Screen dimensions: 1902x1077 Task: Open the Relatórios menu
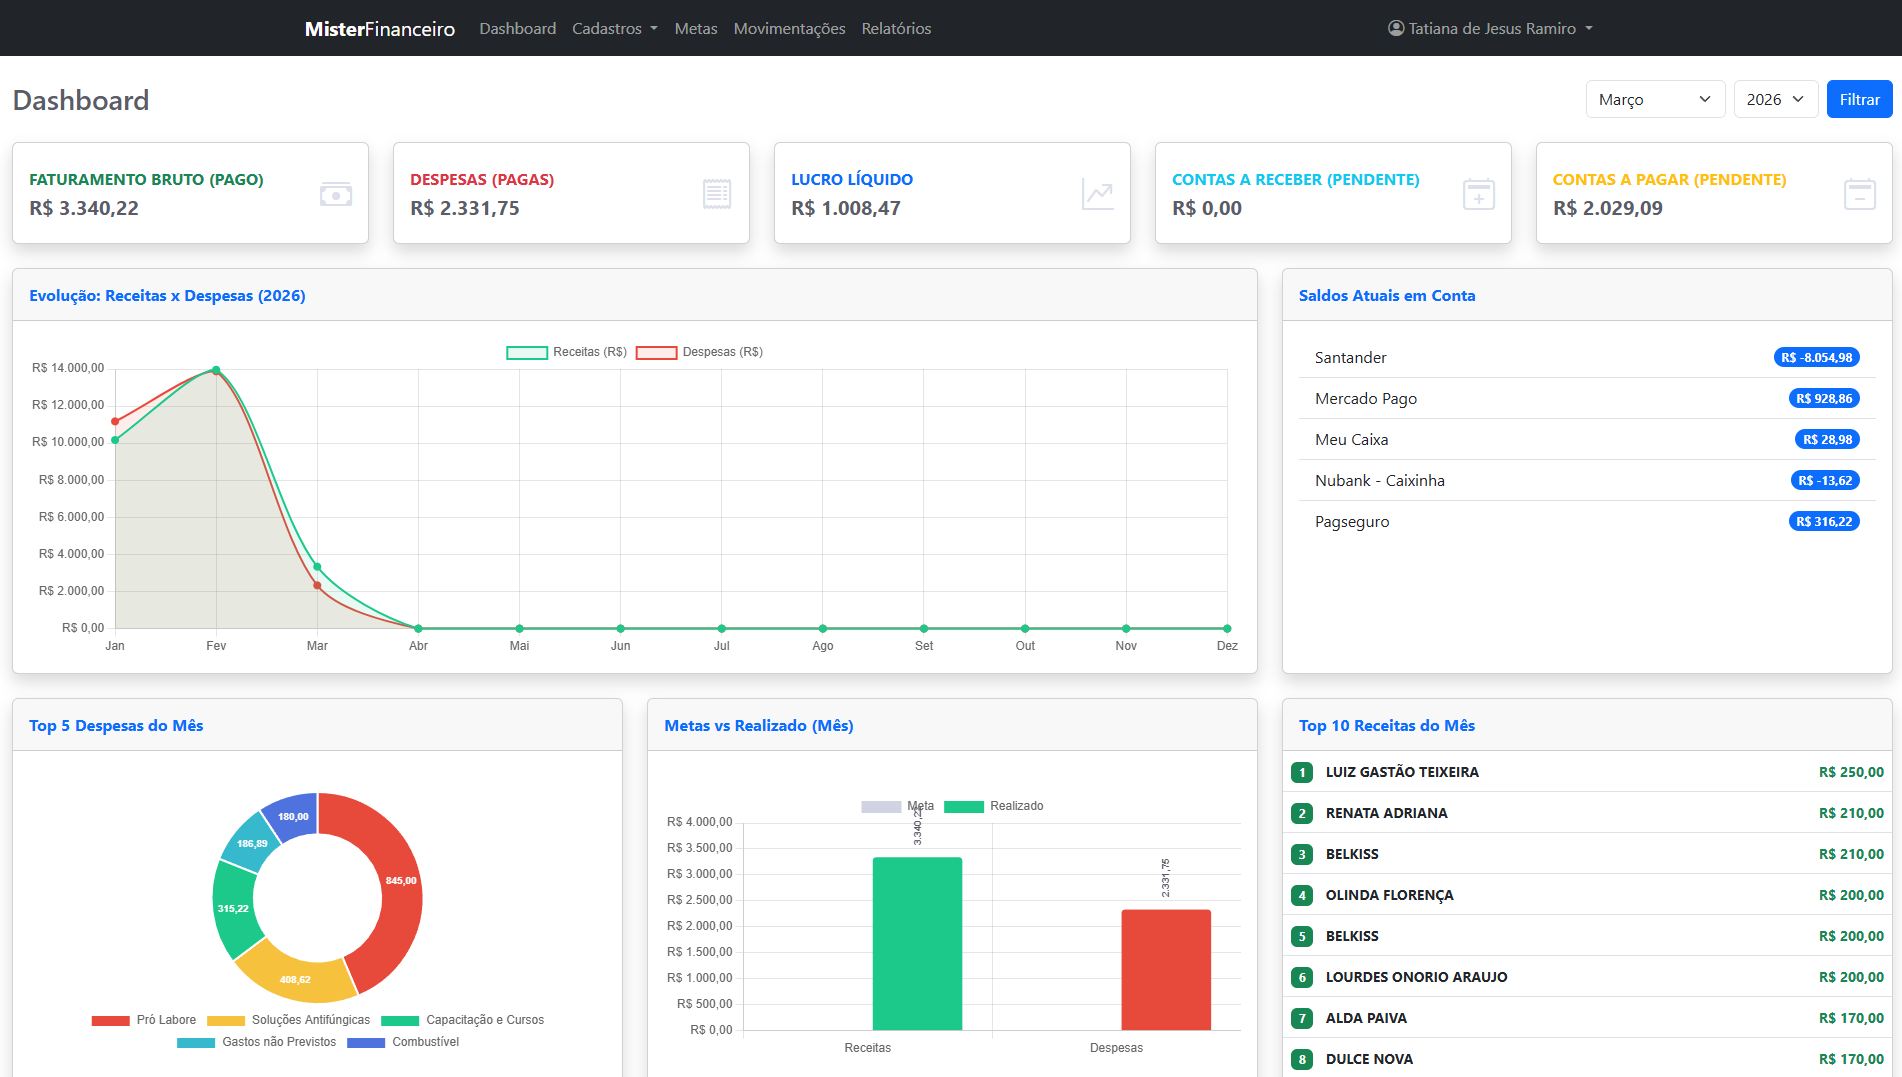pyautogui.click(x=896, y=28)
